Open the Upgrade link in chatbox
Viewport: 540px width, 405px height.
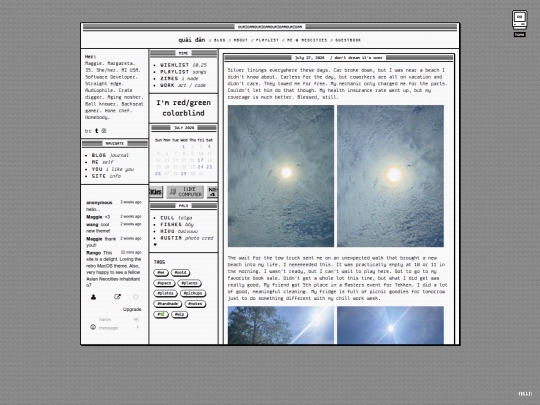click(132, 309)
